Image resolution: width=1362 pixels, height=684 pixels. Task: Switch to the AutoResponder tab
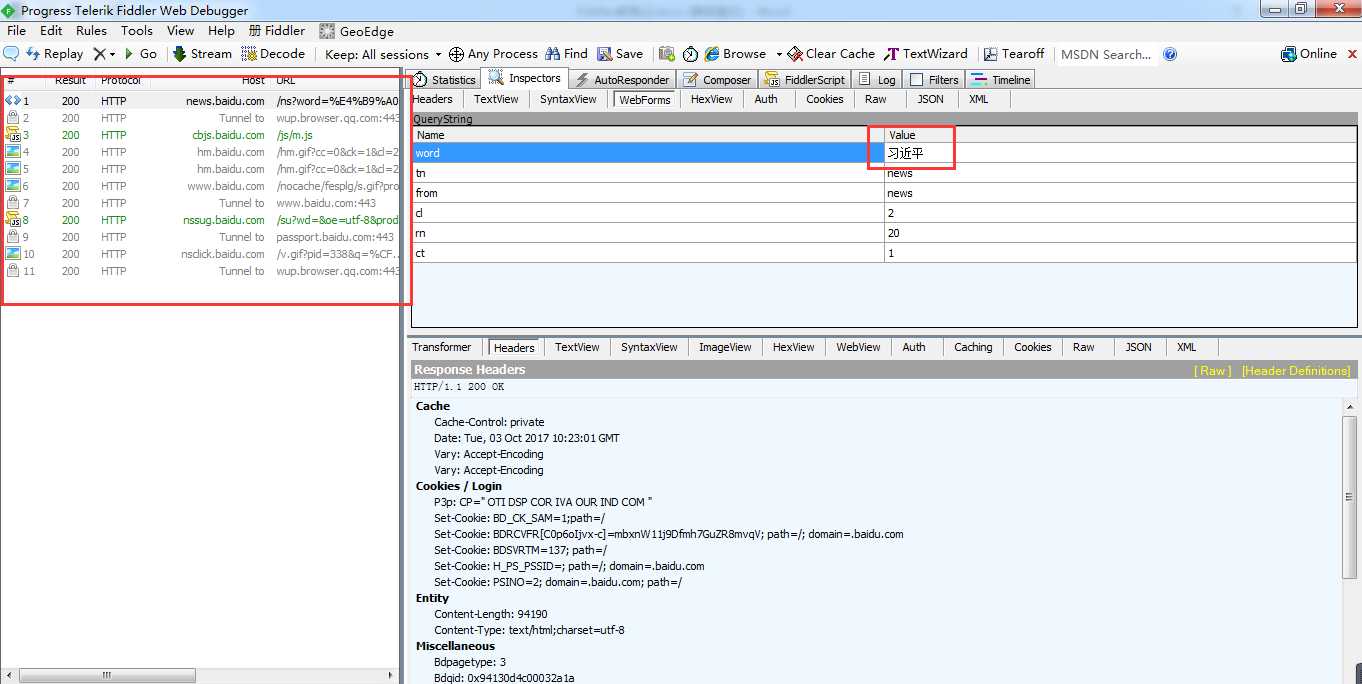(x=621, y=79)
